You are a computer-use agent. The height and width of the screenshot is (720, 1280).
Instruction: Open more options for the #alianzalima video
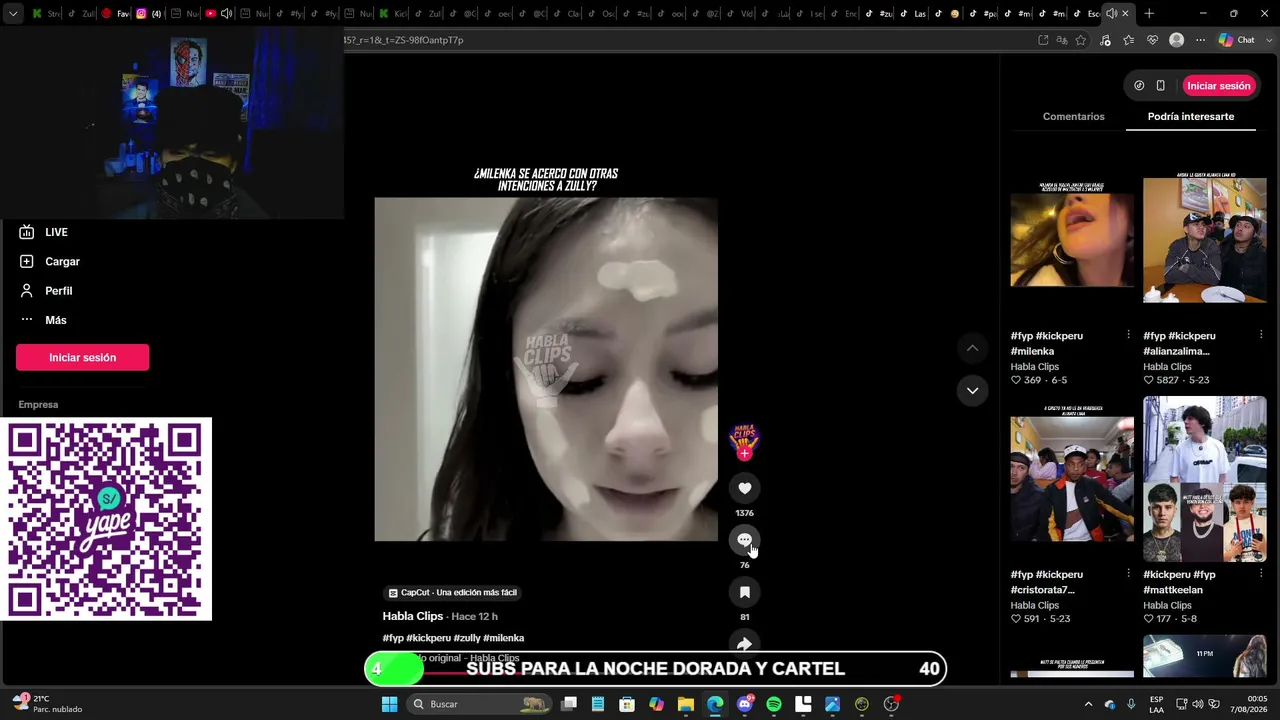click(1260, 335)
